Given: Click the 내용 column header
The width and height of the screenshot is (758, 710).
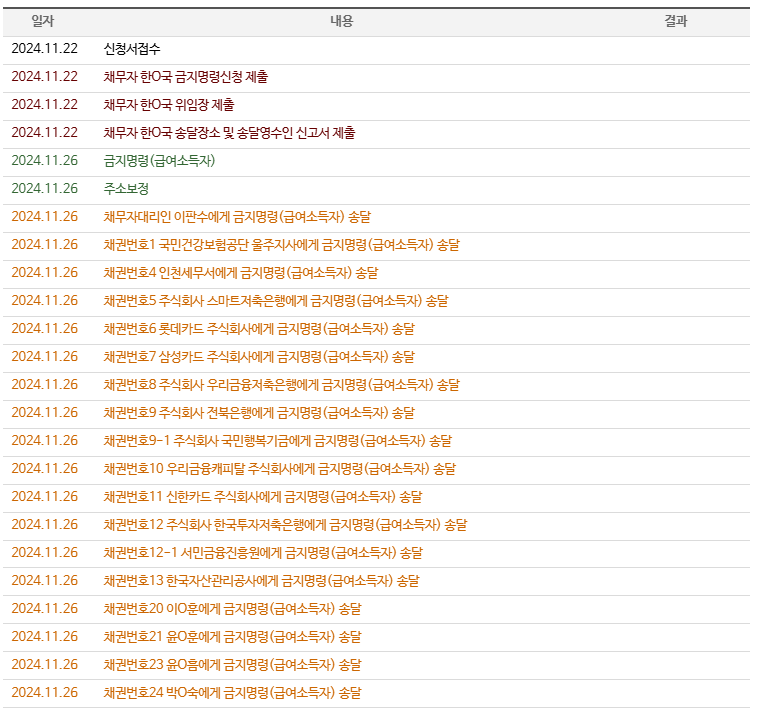Looking at the screenshot, I should [x=342, y=21].
